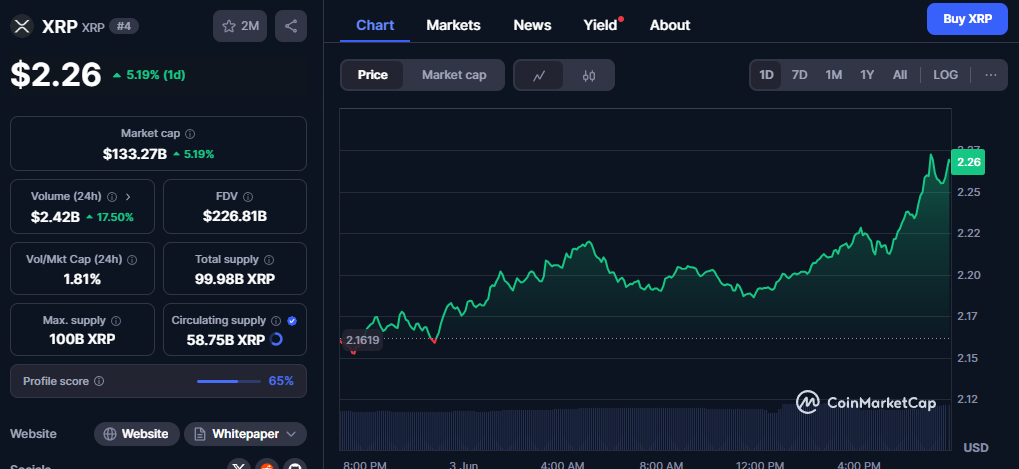Screen dimensions: 1019x469
Task: Open info icon beside Profile score
Action: 99,381
